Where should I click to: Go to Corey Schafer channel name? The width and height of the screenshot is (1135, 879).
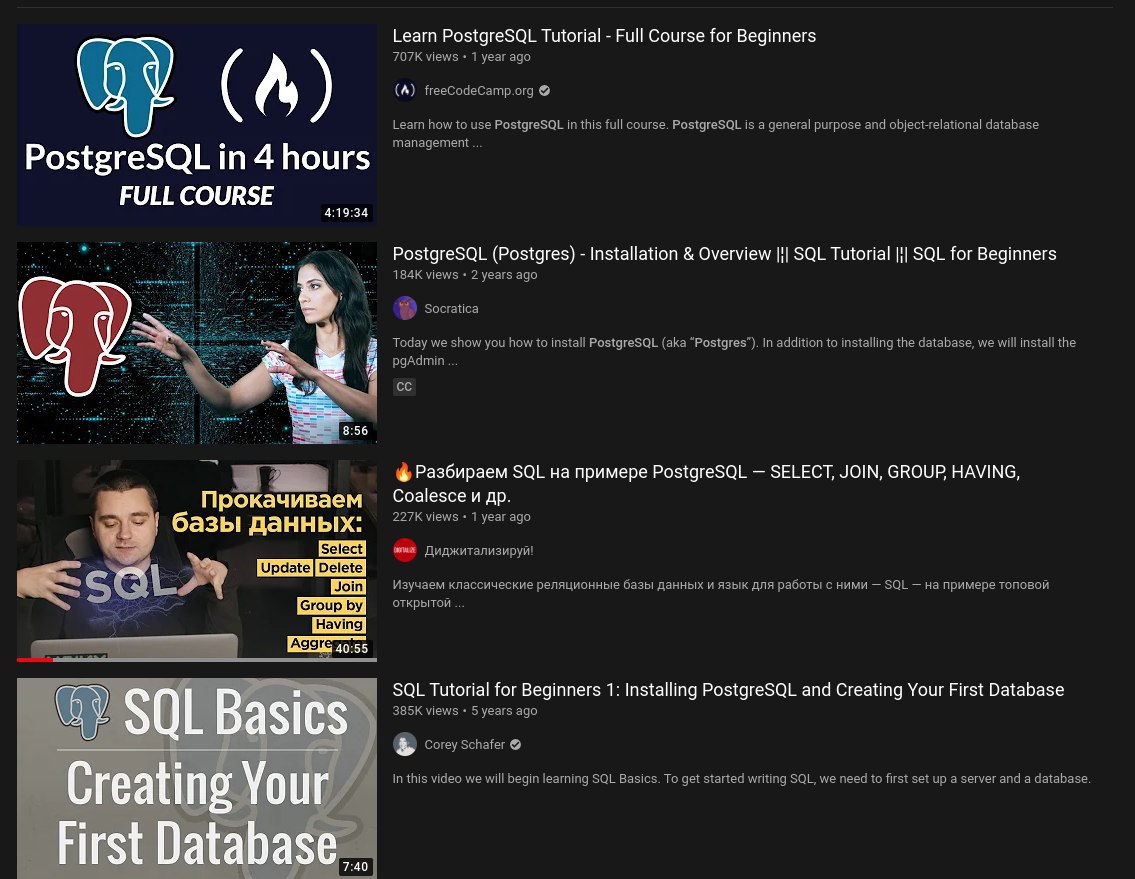[464, 744]
